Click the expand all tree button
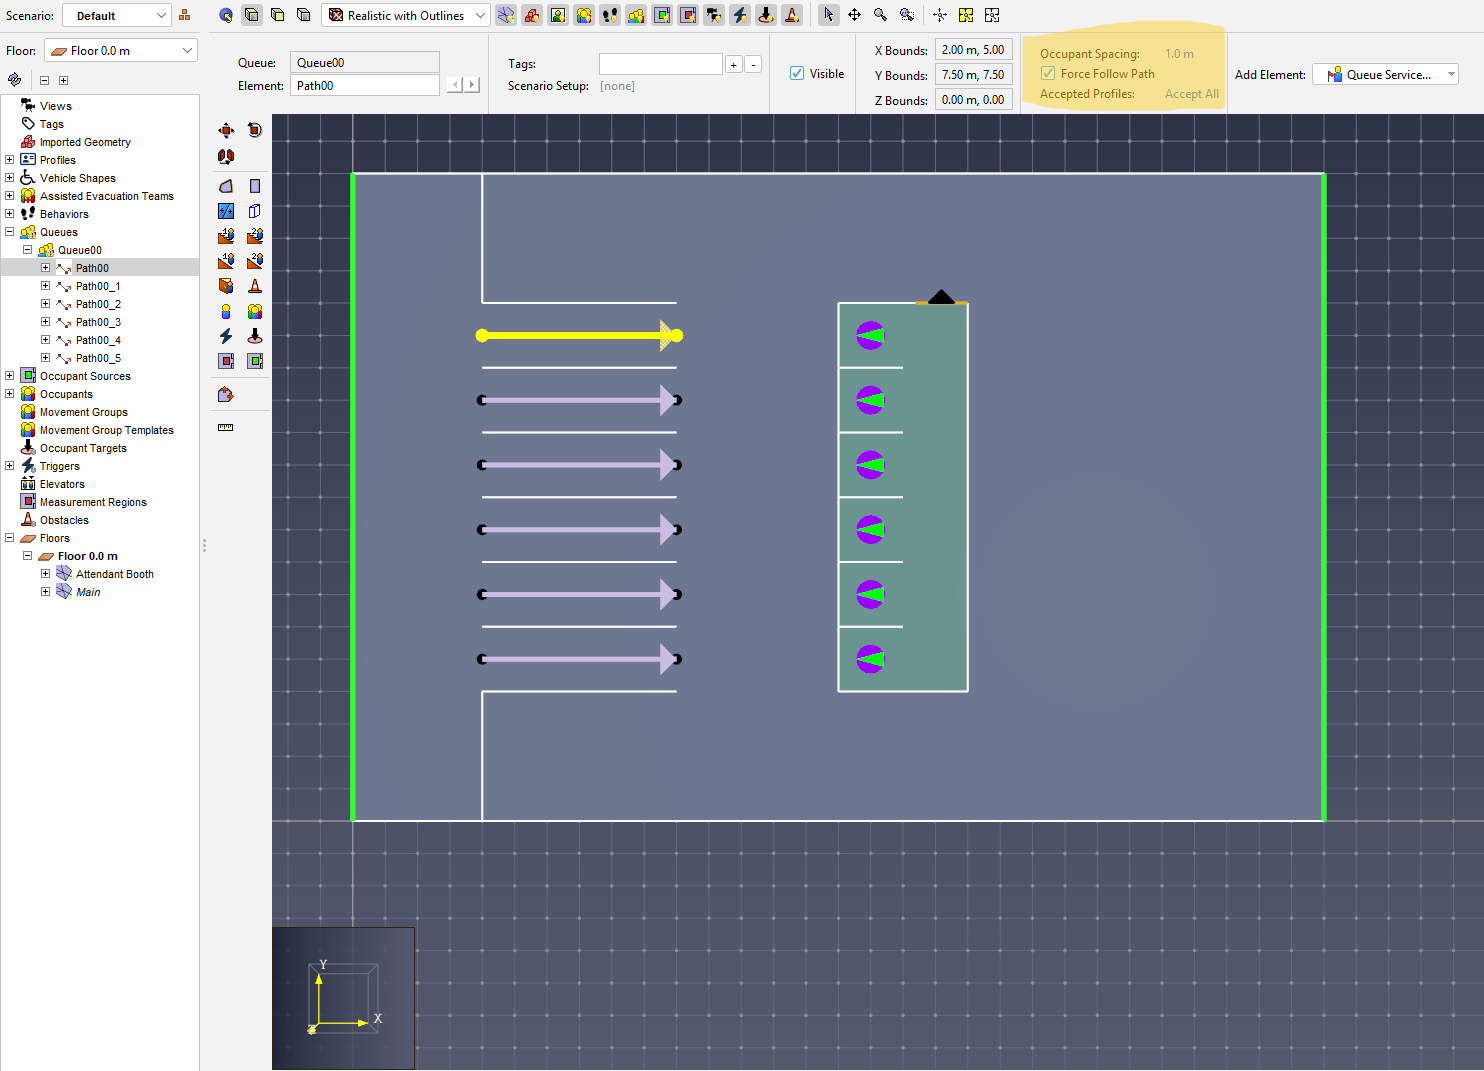This screenshot has height=1071, width=1484. click(63, 80)
